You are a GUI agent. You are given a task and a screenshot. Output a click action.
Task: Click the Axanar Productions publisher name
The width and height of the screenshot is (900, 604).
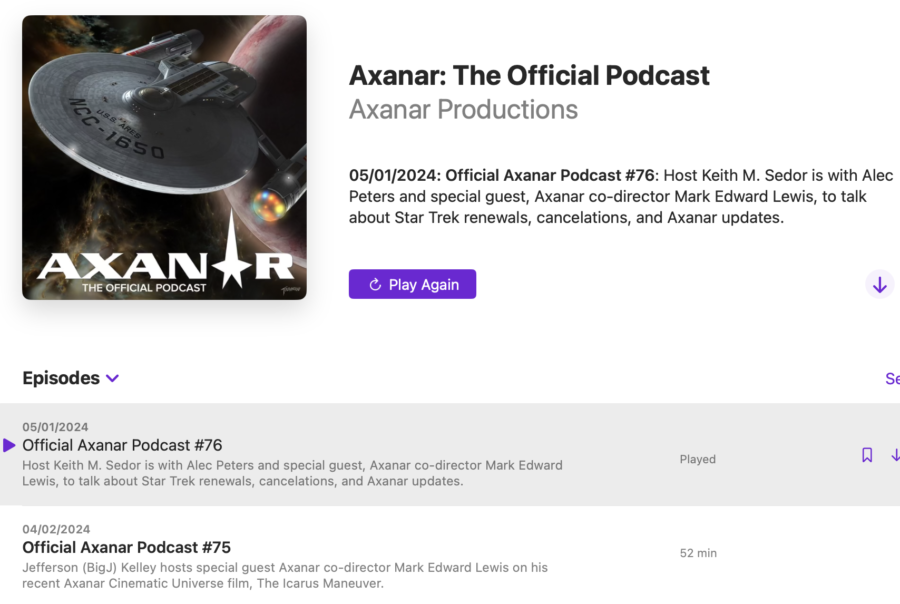[x=463, y=109]
